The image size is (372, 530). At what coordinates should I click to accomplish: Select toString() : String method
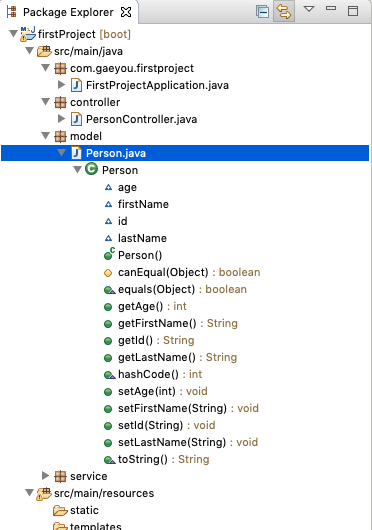[164, 459]
